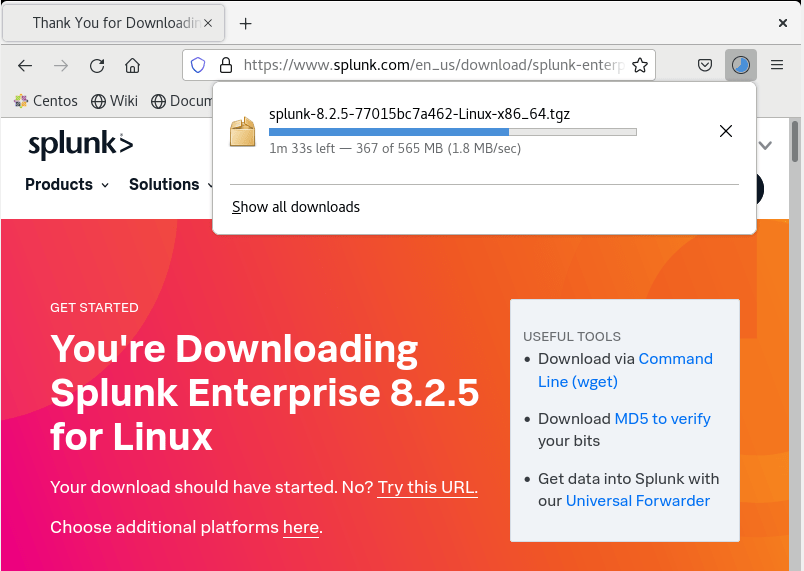Show all downloads

pyautogui.click(x=296, y=207)
